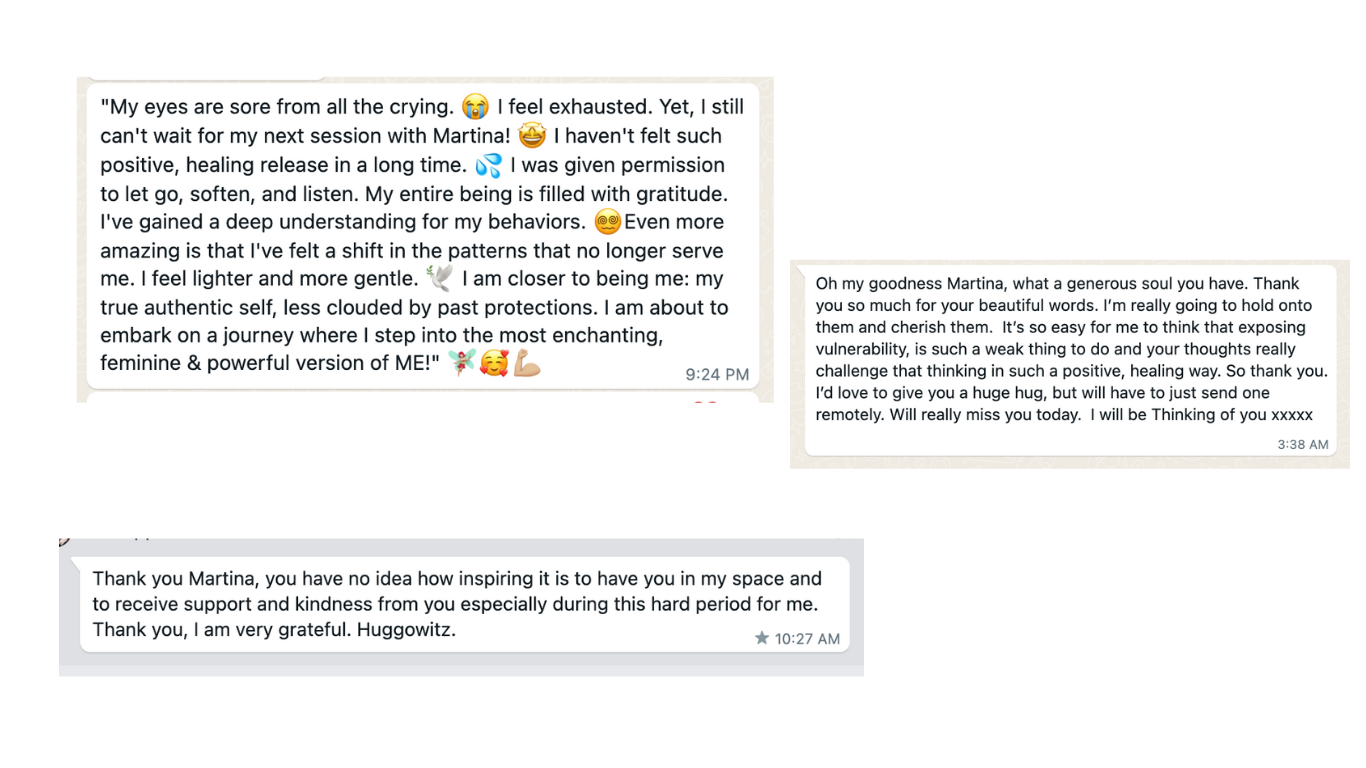Click the sweat droplets emoji
The height and width of the screenshot is (768, 1366).
[x=489, y=164]
